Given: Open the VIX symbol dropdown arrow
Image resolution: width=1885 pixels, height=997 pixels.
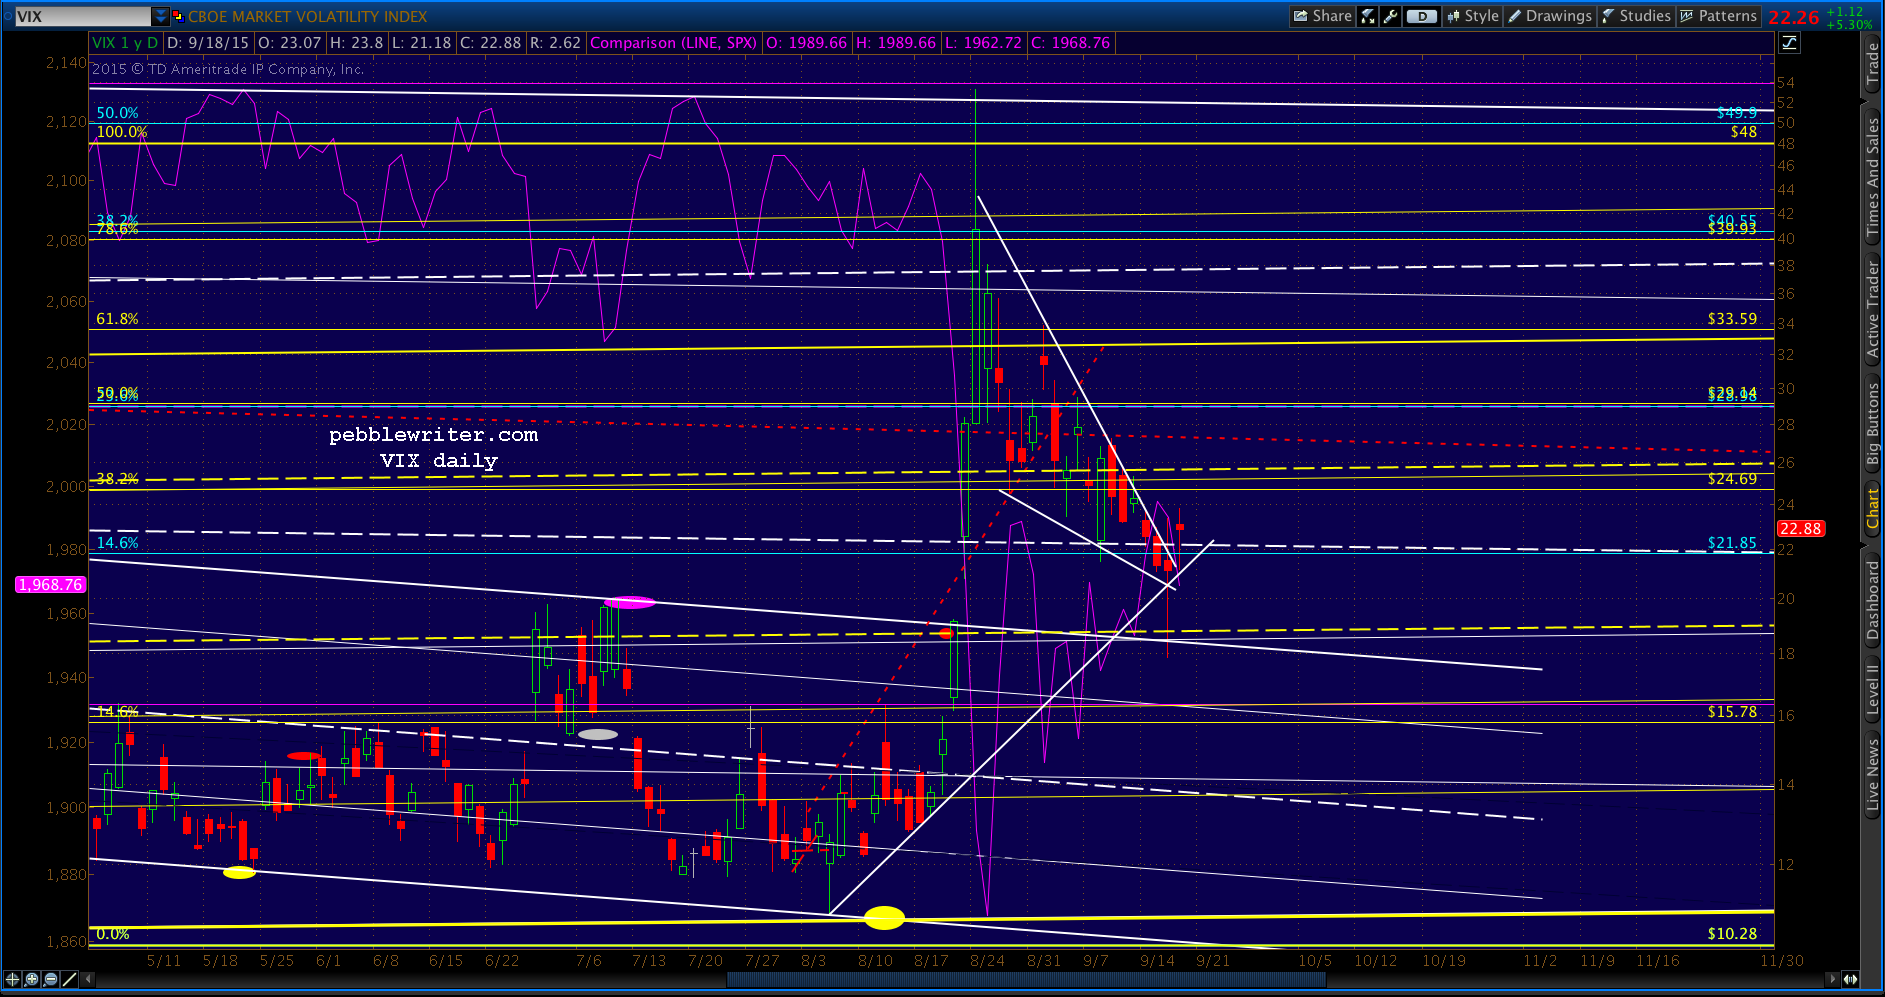Looking at the screenshot, I should point(161,16).
